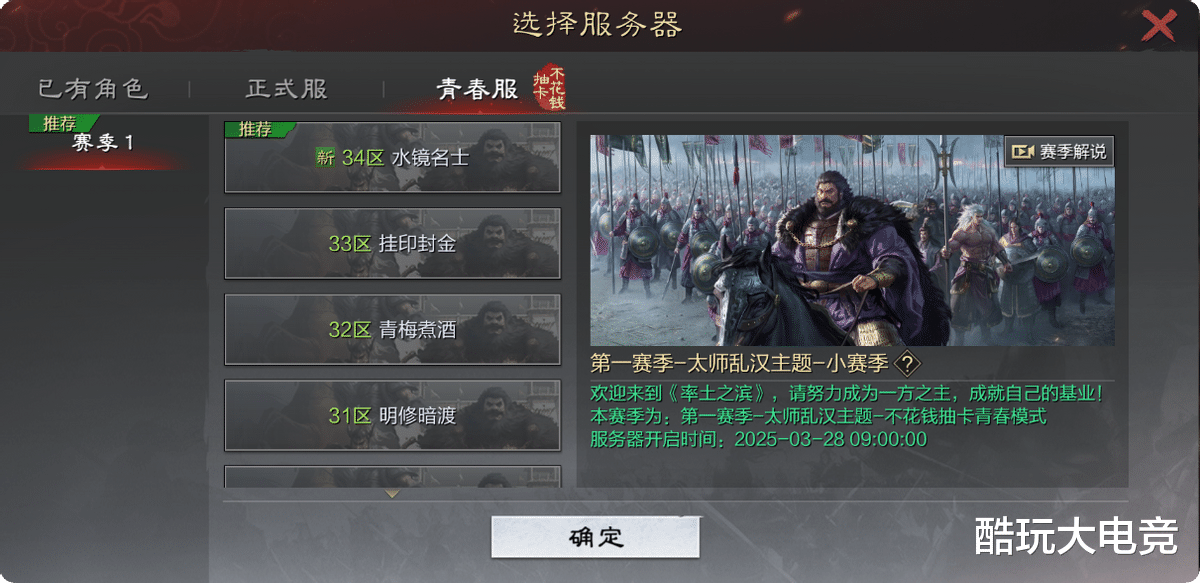This screenshot has height=583, width=1200.
Task: Confirm selection with the 确定 button
Action: pyautogui.click(x=595, y=537)
